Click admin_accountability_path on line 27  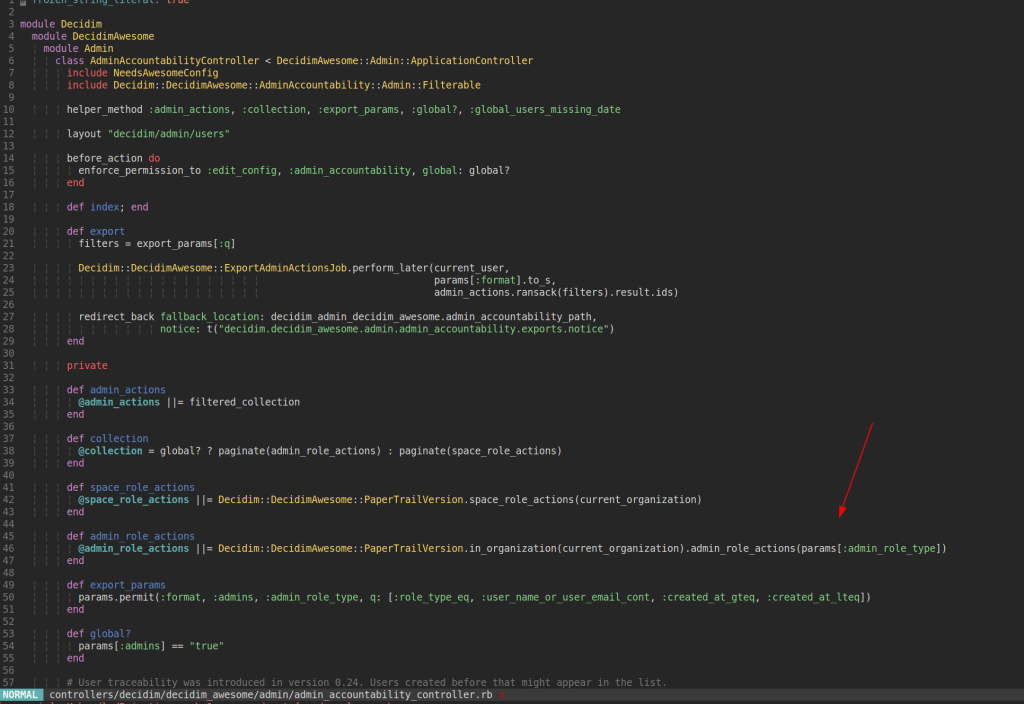coord(519,317)
